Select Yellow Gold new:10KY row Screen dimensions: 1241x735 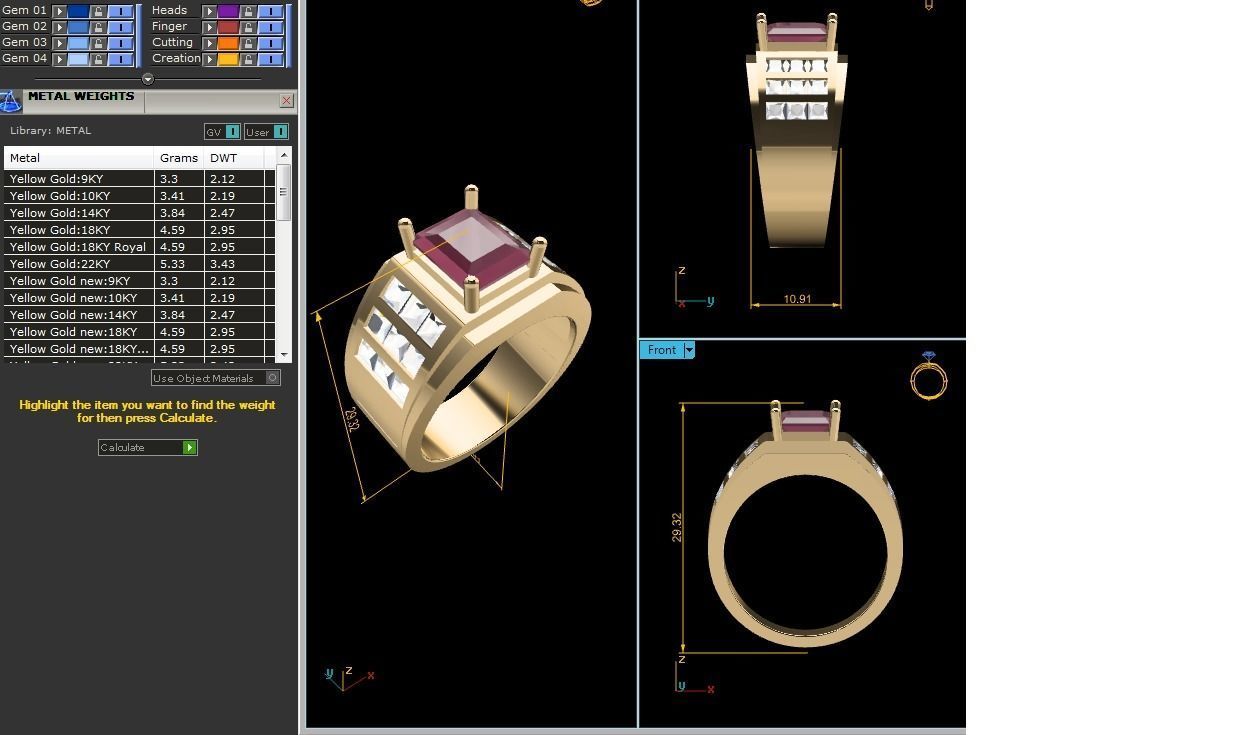point(139,298)
